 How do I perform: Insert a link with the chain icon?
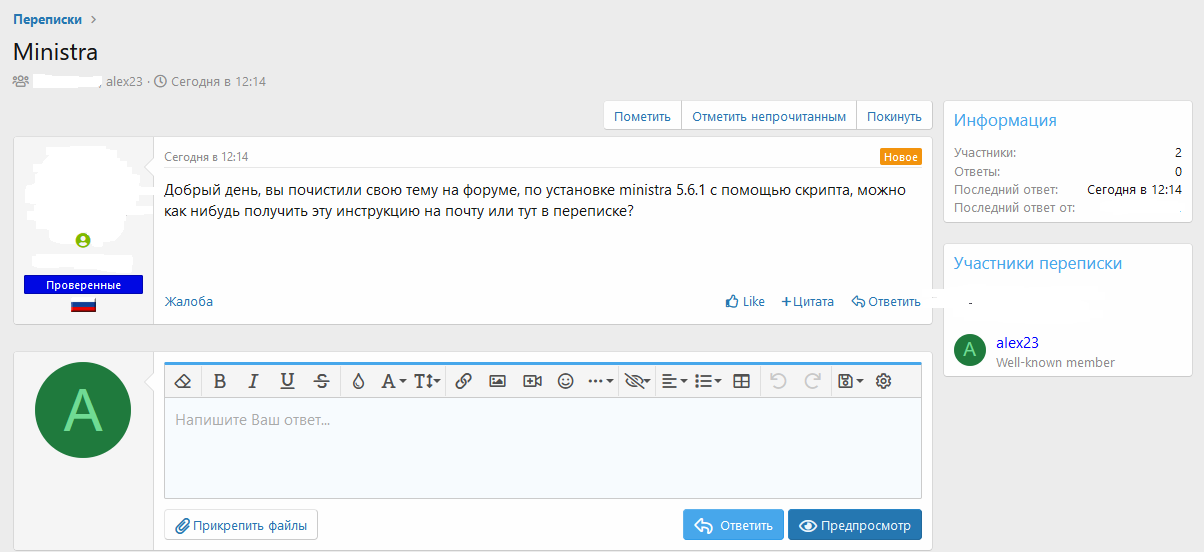tap(463, 381)
